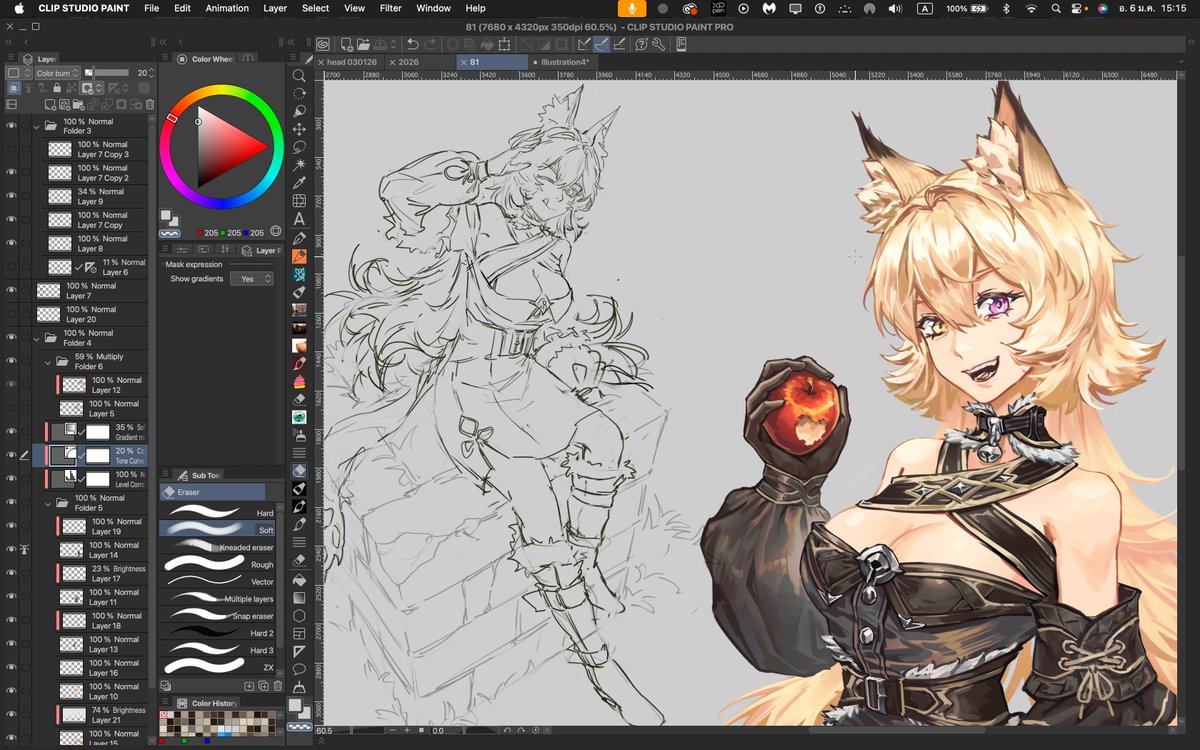Hide Folder 4 using eye icon
The height and width of the screenshot is (750, 1200).
11,337
